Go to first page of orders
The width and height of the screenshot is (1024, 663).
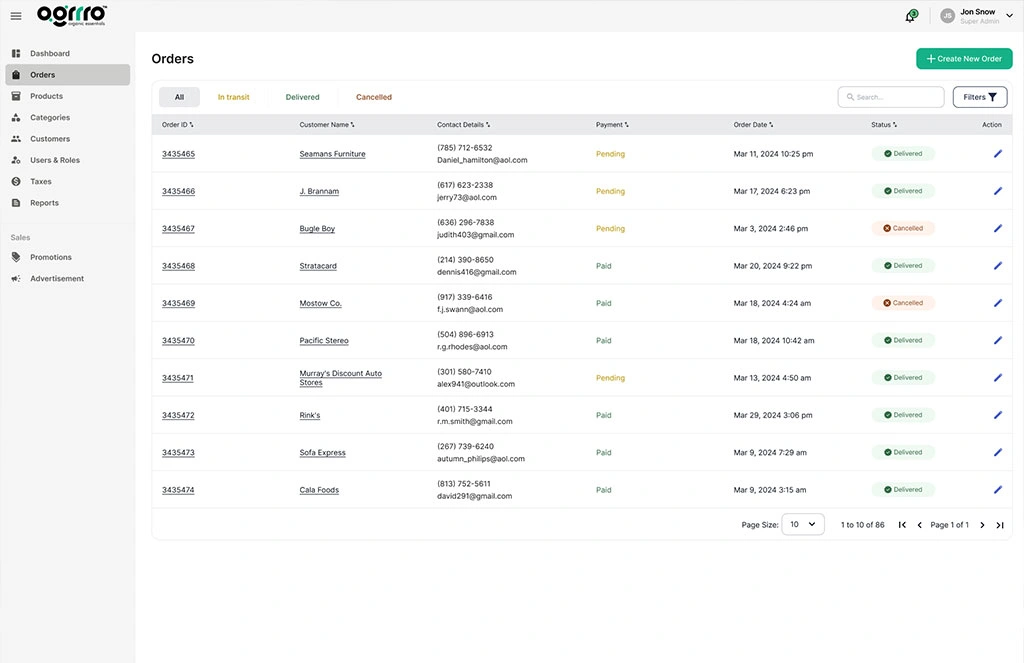coord(902,525)
